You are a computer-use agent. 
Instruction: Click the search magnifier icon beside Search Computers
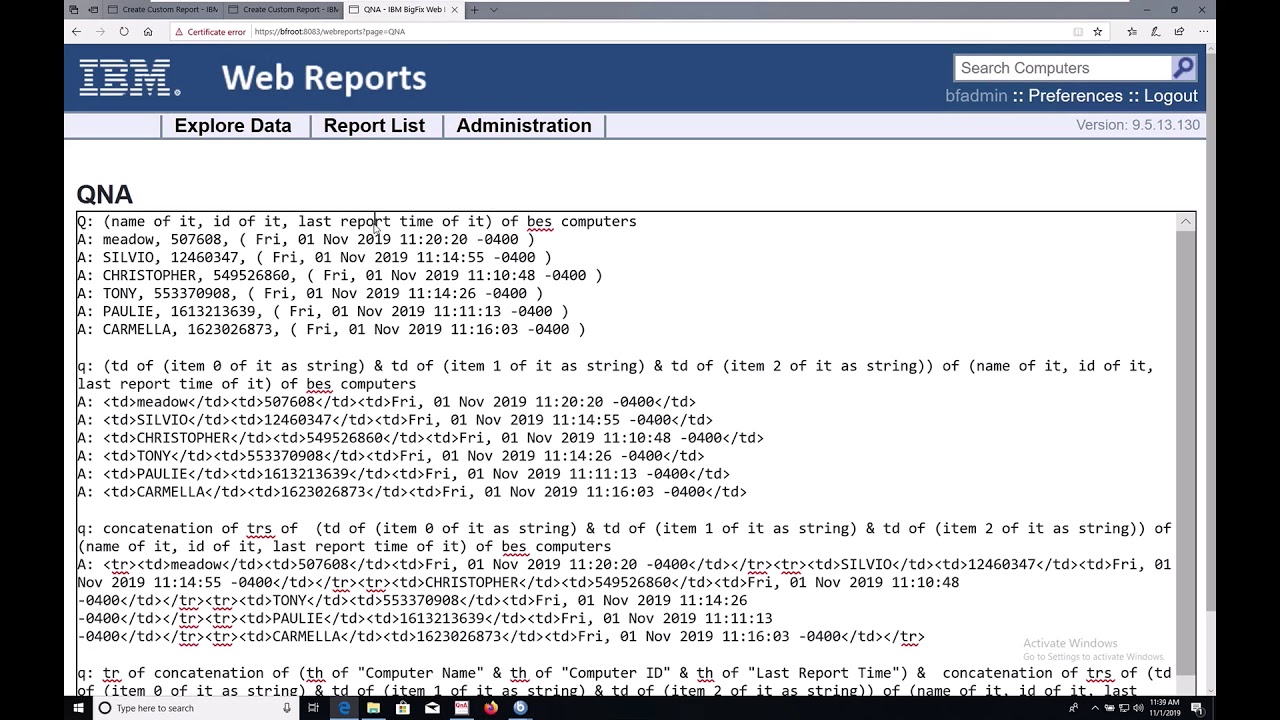coord(1184,68)
